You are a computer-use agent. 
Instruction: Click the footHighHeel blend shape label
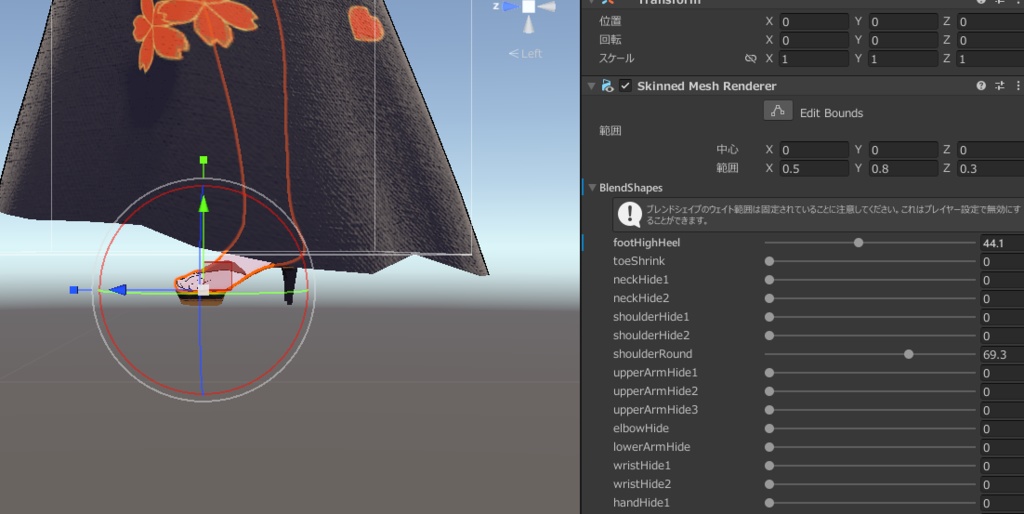click(x=647, y=242)
